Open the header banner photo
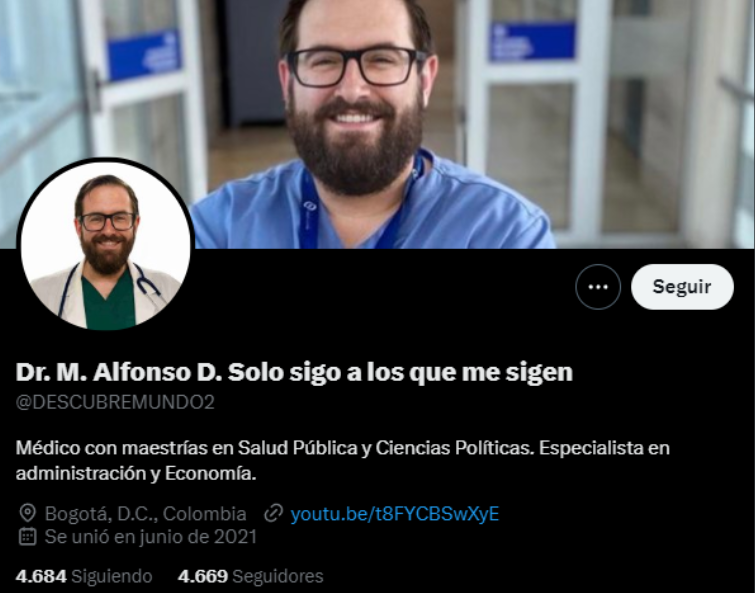 [x=378, y=124]
